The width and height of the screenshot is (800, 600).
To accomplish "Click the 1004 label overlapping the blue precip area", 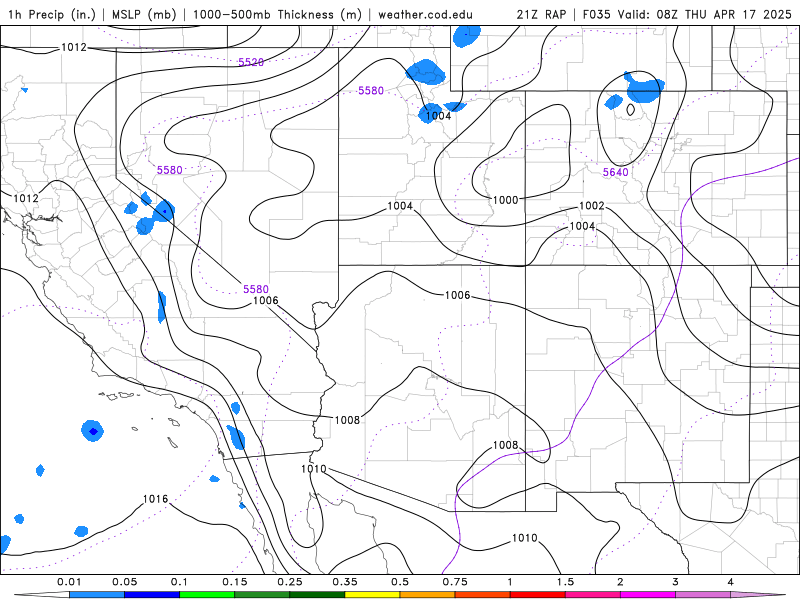I will click(x=438, y=116).
